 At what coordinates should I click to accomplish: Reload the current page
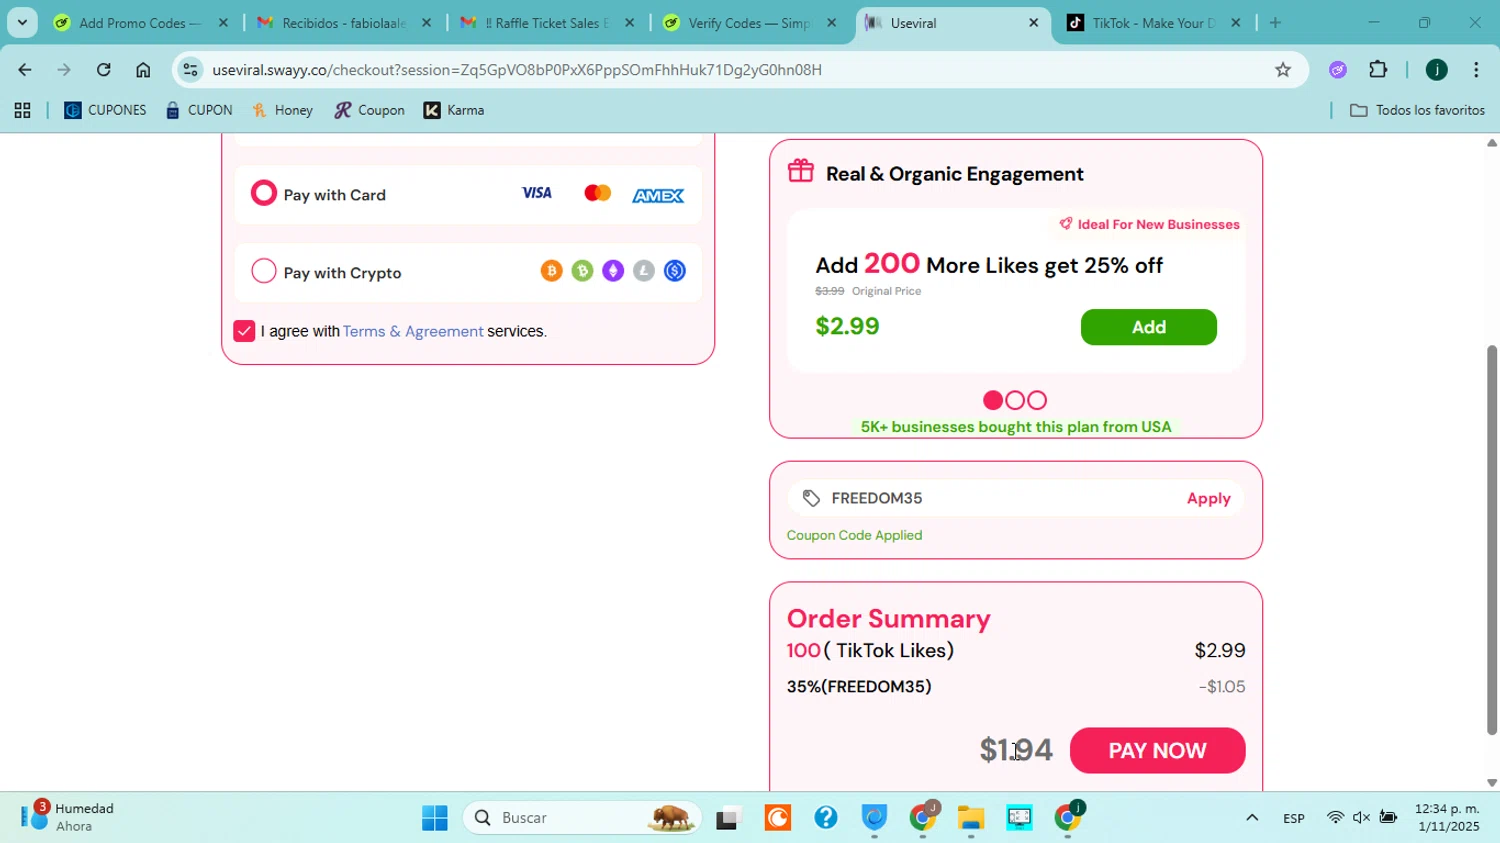[103, 69]
